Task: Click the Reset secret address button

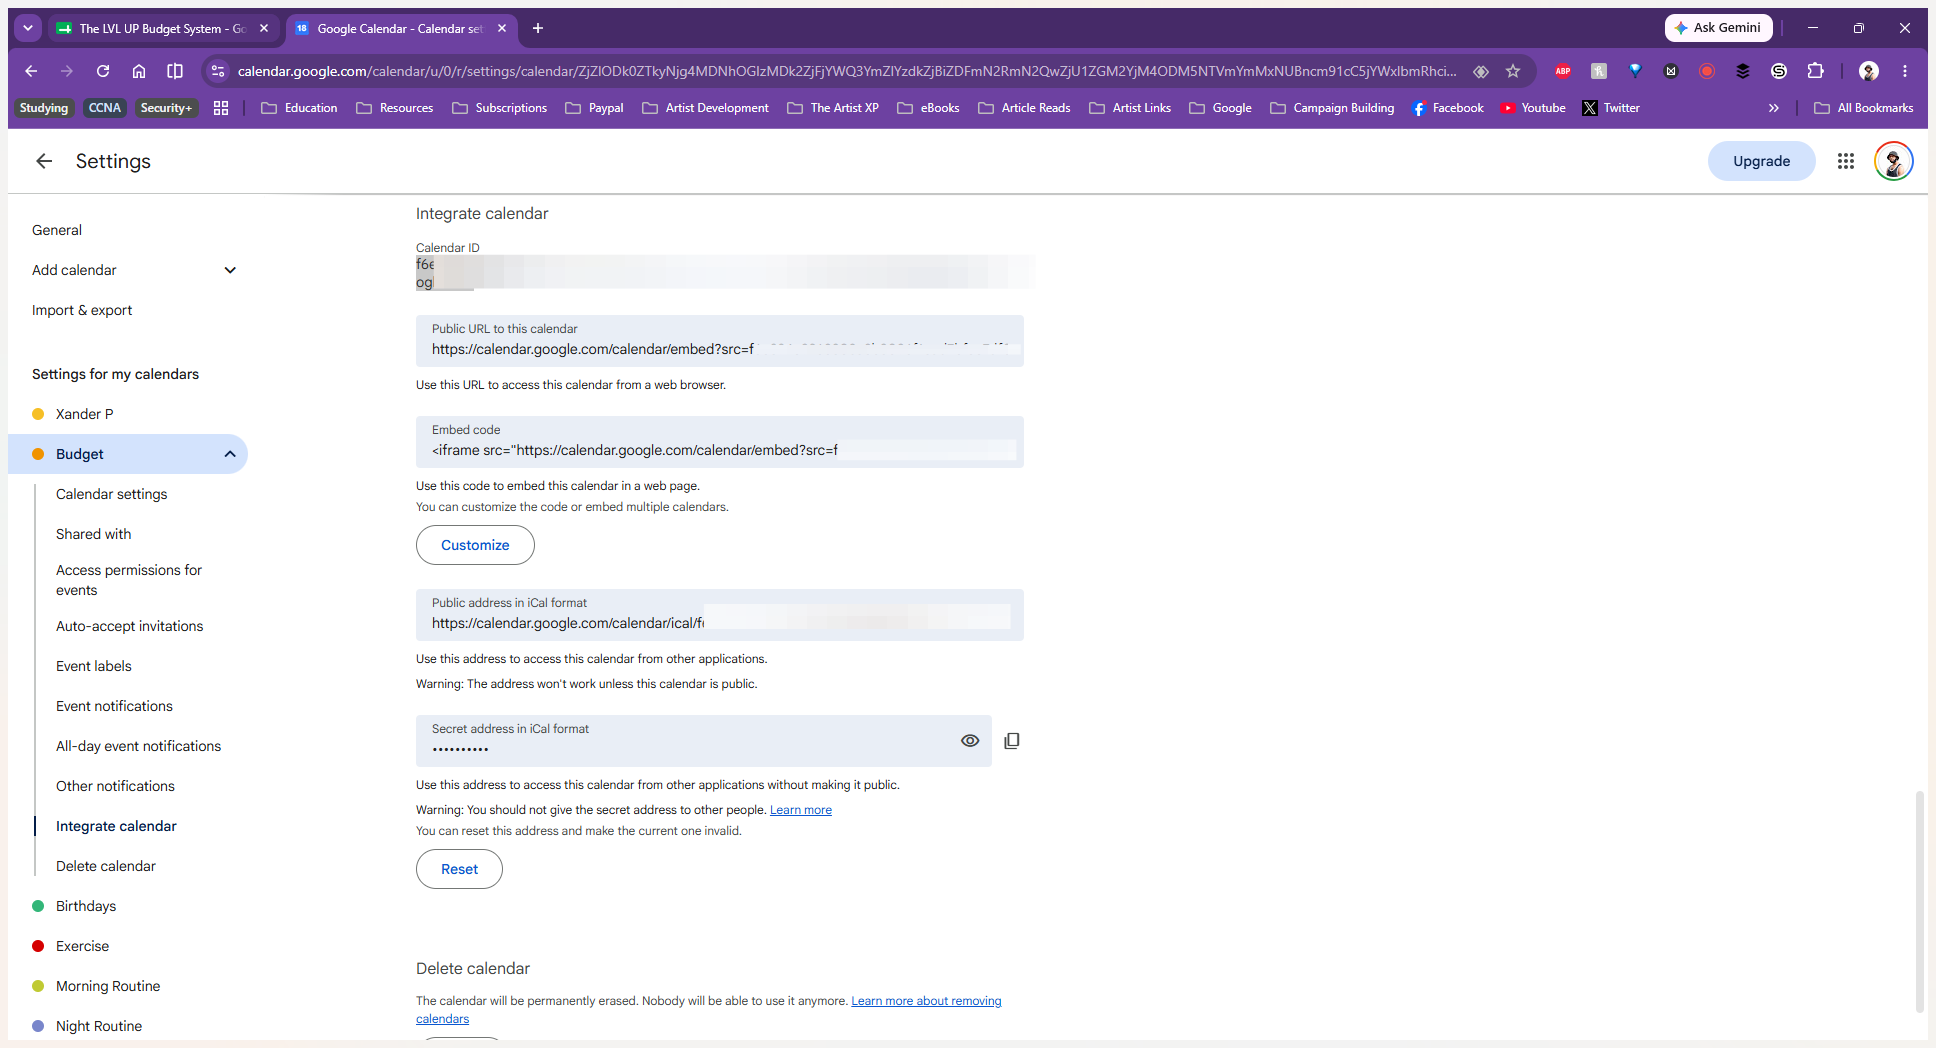Action: (x=459, y=869)
